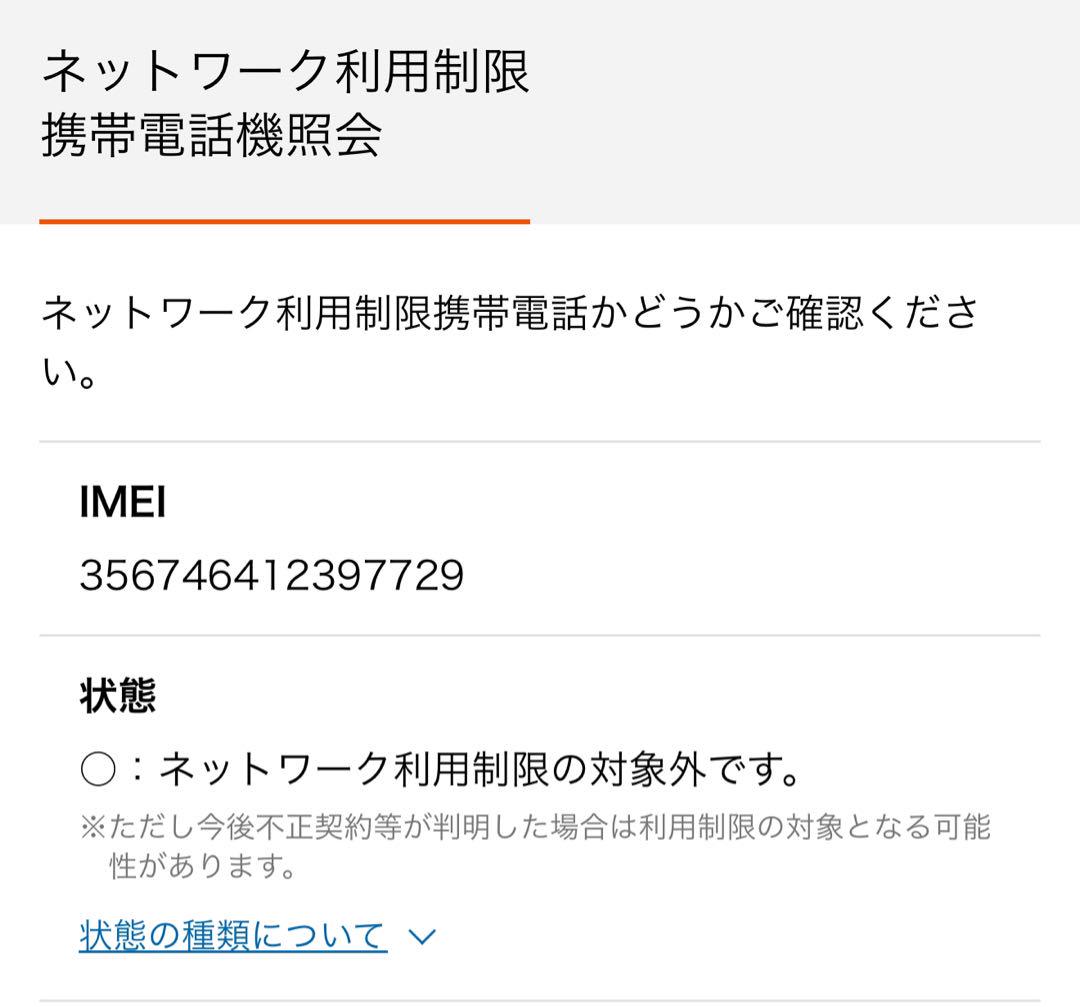The height and width of the screenshot is (1007, 1080).
Task: Click the bottom divider below the 状態の種類 link
Action: (x=539, y=1000)
